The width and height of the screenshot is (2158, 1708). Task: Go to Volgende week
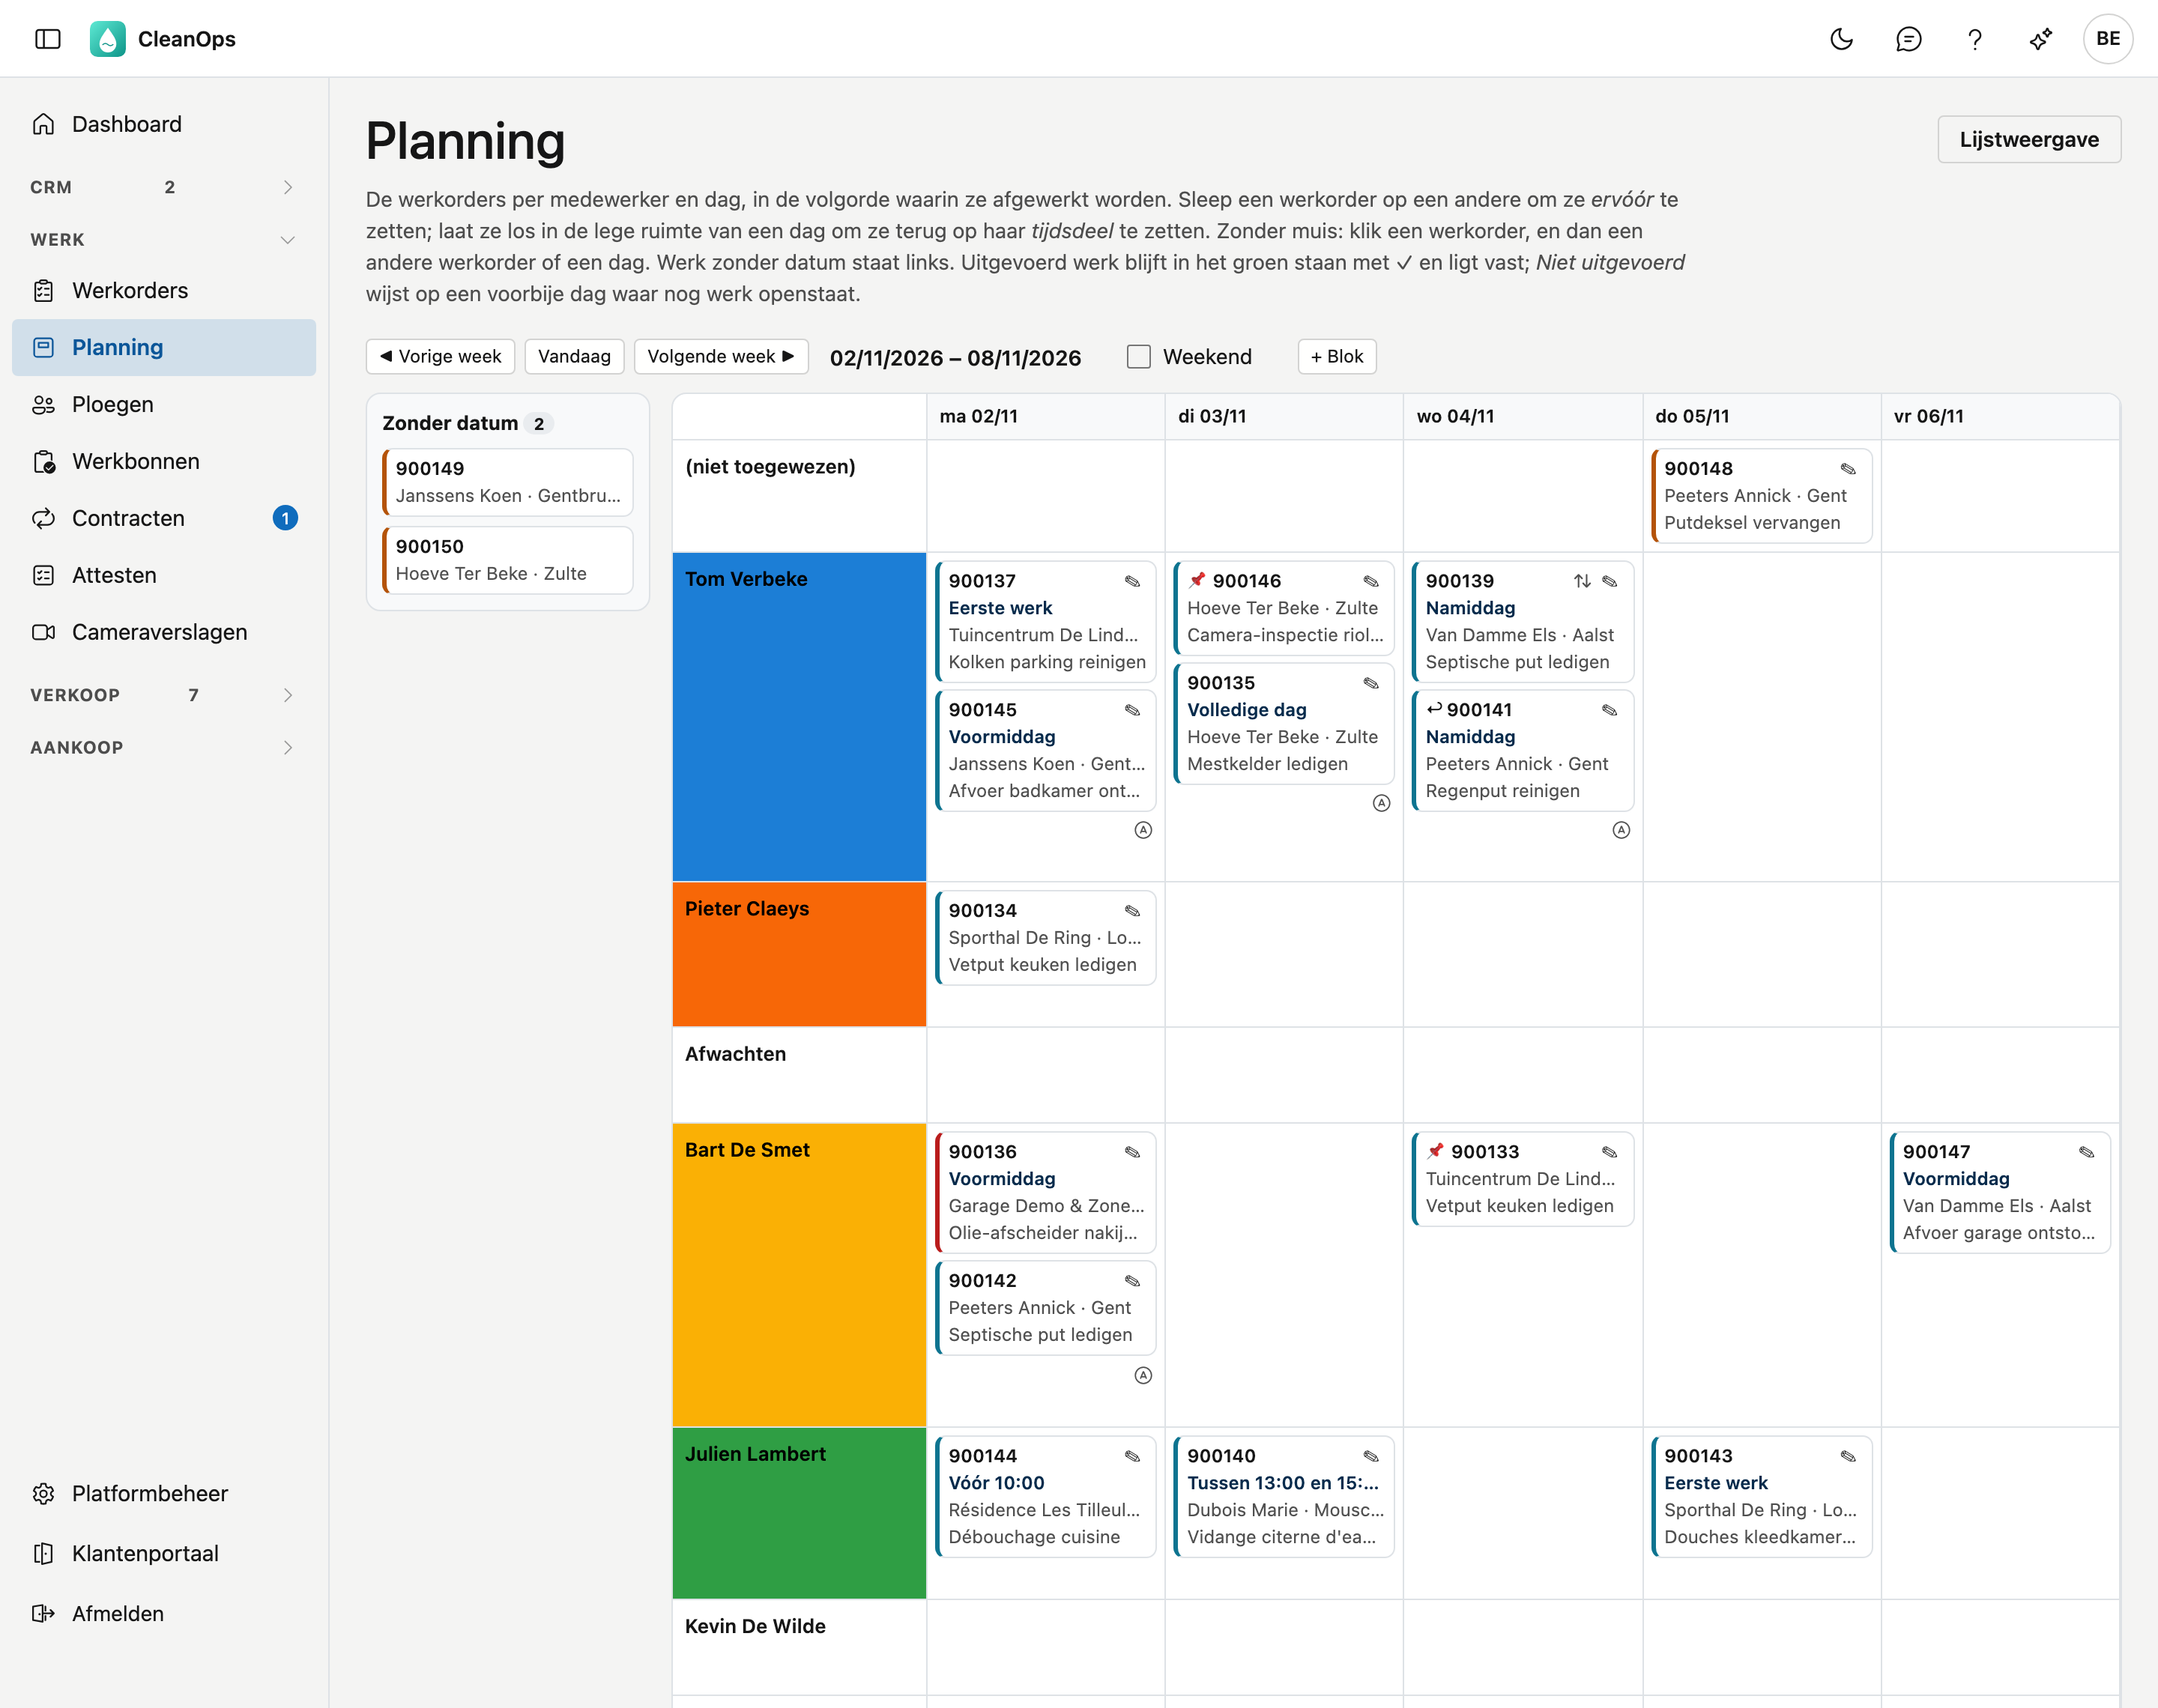point(721,357)
